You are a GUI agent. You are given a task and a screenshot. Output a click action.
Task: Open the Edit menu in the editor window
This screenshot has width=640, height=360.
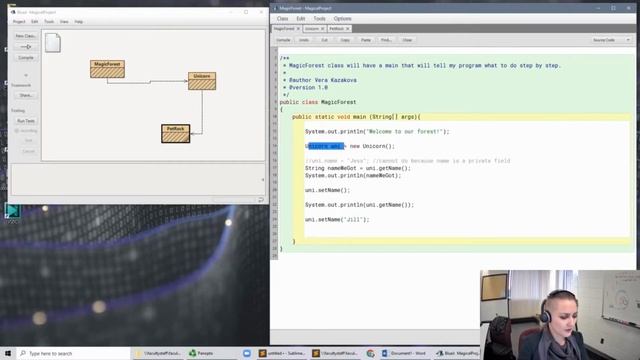301,19
